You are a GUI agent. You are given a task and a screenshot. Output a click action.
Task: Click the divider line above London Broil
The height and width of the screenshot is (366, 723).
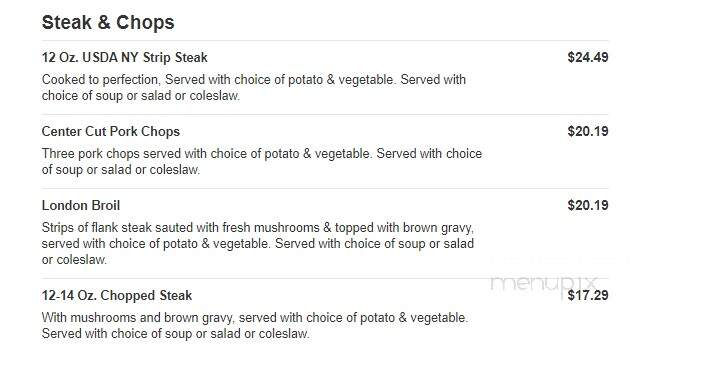[325, 188]
